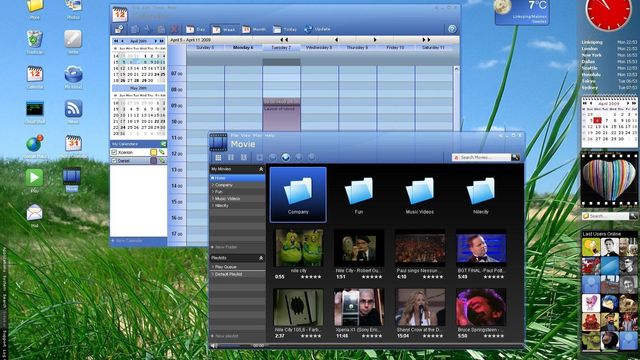640x360 pixels.
Task: Select Tuesday 7 column header in Calendar
Action: coord(281,48)
